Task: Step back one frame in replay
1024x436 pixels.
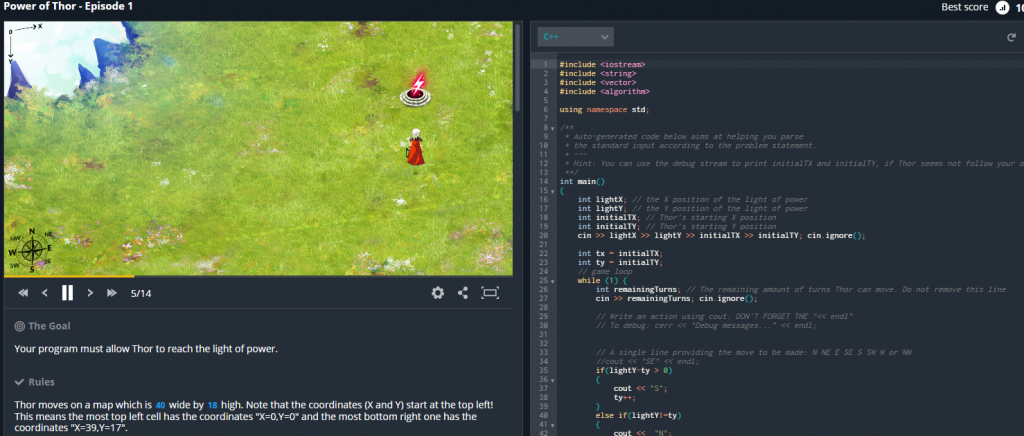Action: click(44, 293)
